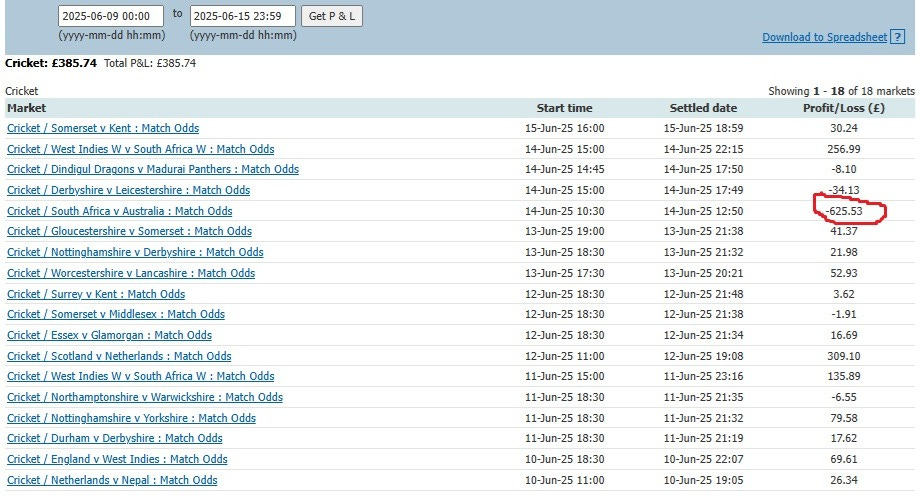Screen dimensions: 921x497
Task: Open England v West Indies Match Odds
Action: pyautogui.click(x=117, y=459)
